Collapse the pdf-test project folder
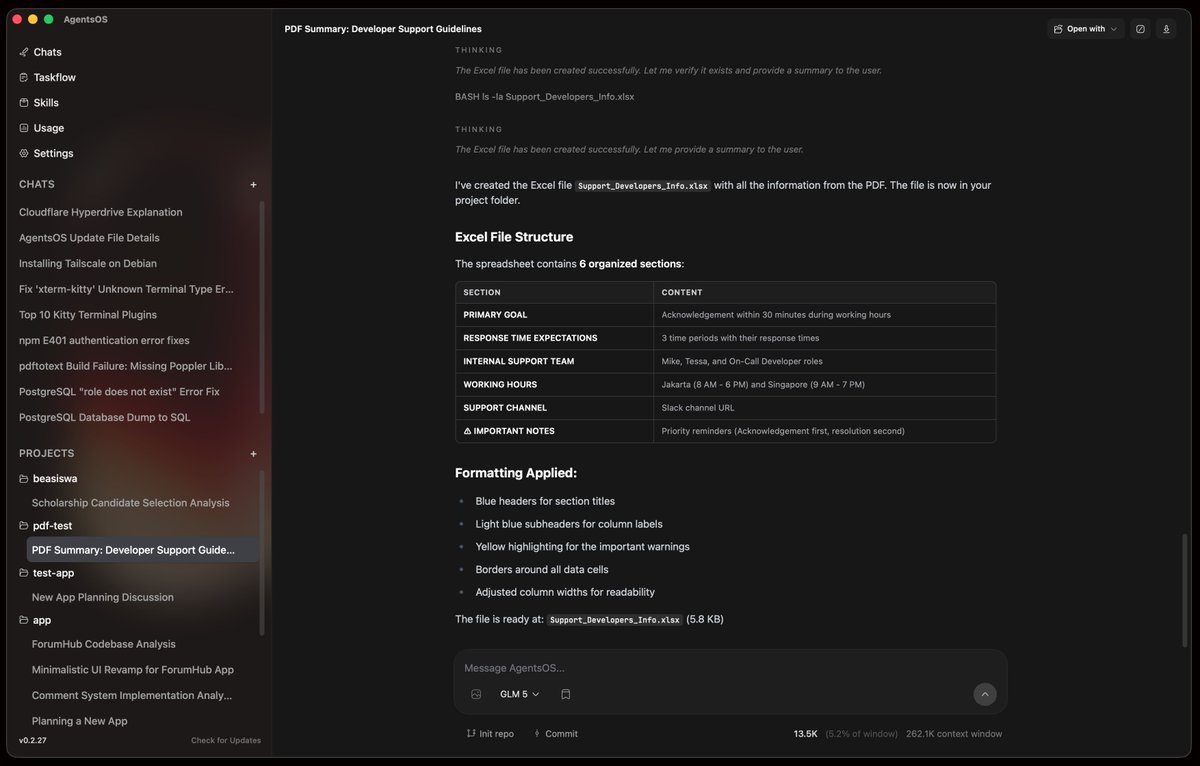Screen dimensions: 1200x766 click(46, 526)
